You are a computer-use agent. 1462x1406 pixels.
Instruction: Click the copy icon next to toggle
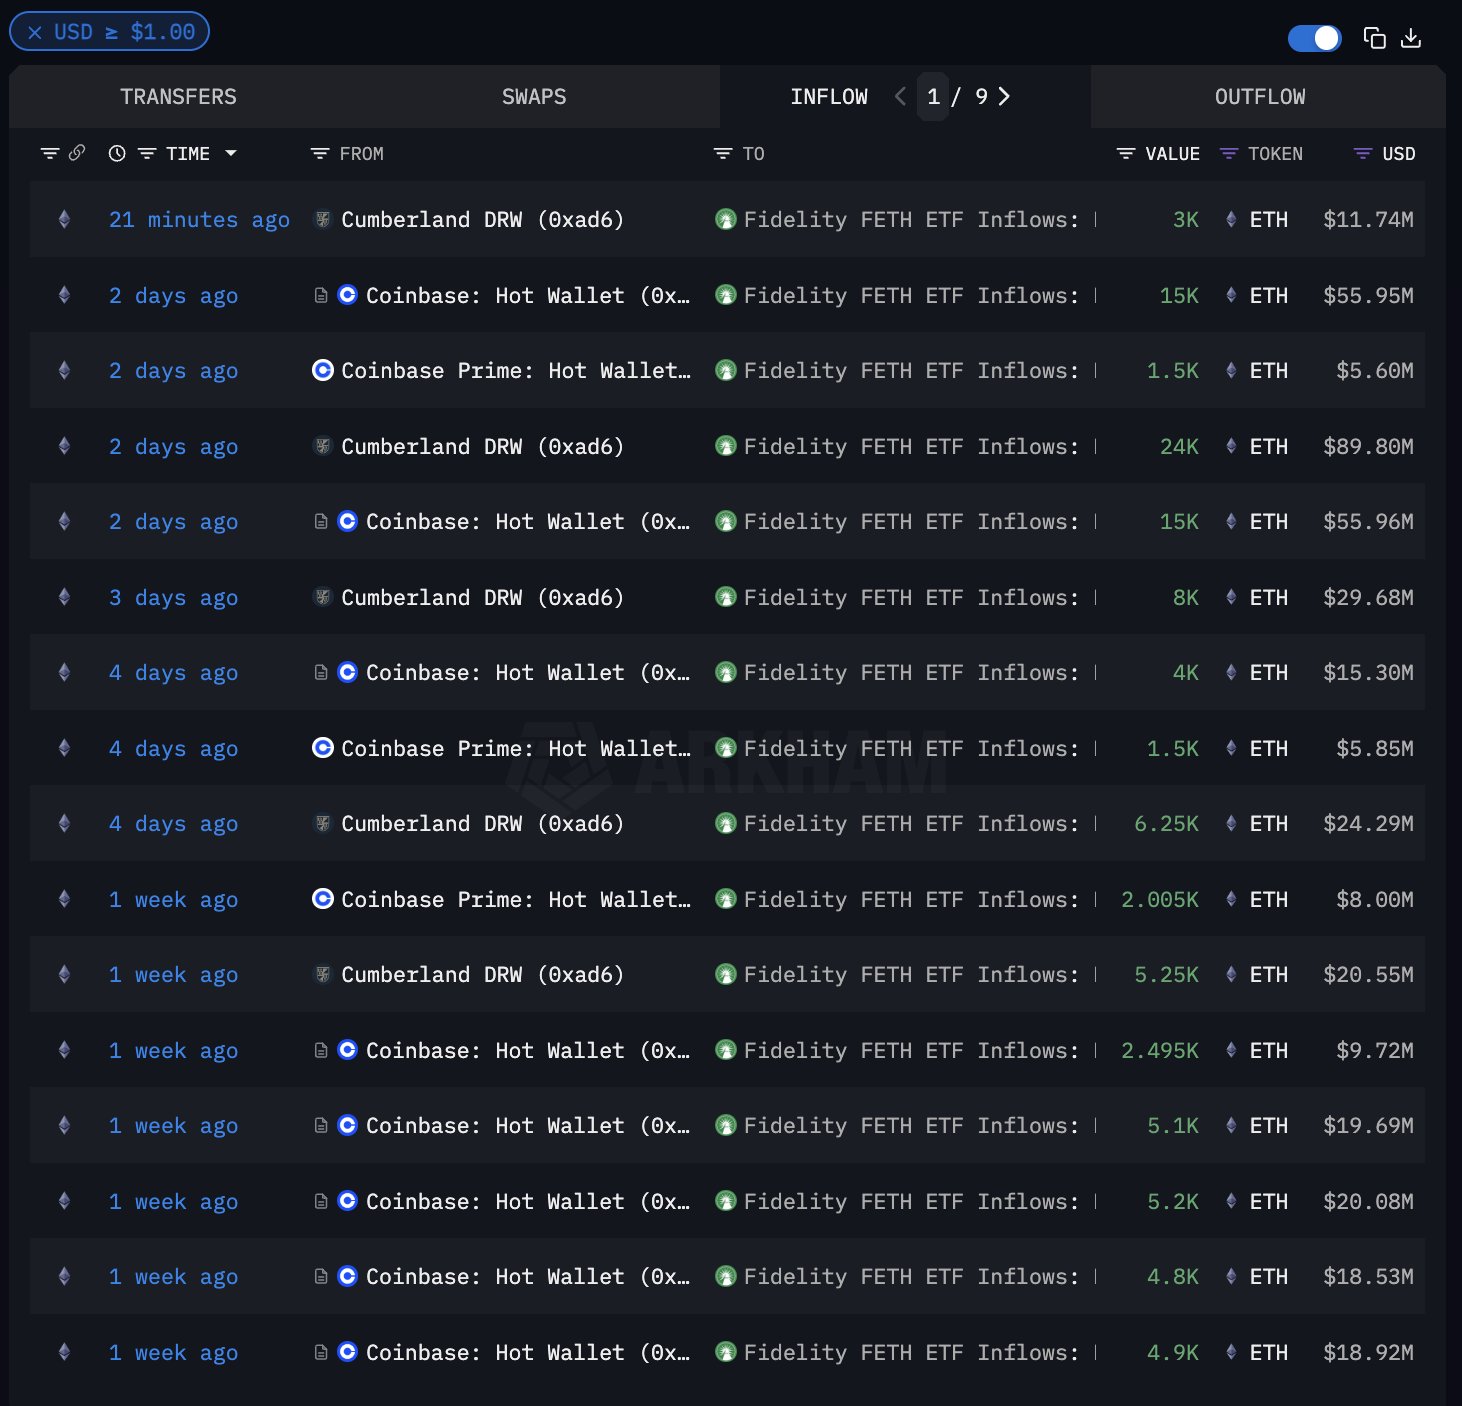(x=1375, y=38)
